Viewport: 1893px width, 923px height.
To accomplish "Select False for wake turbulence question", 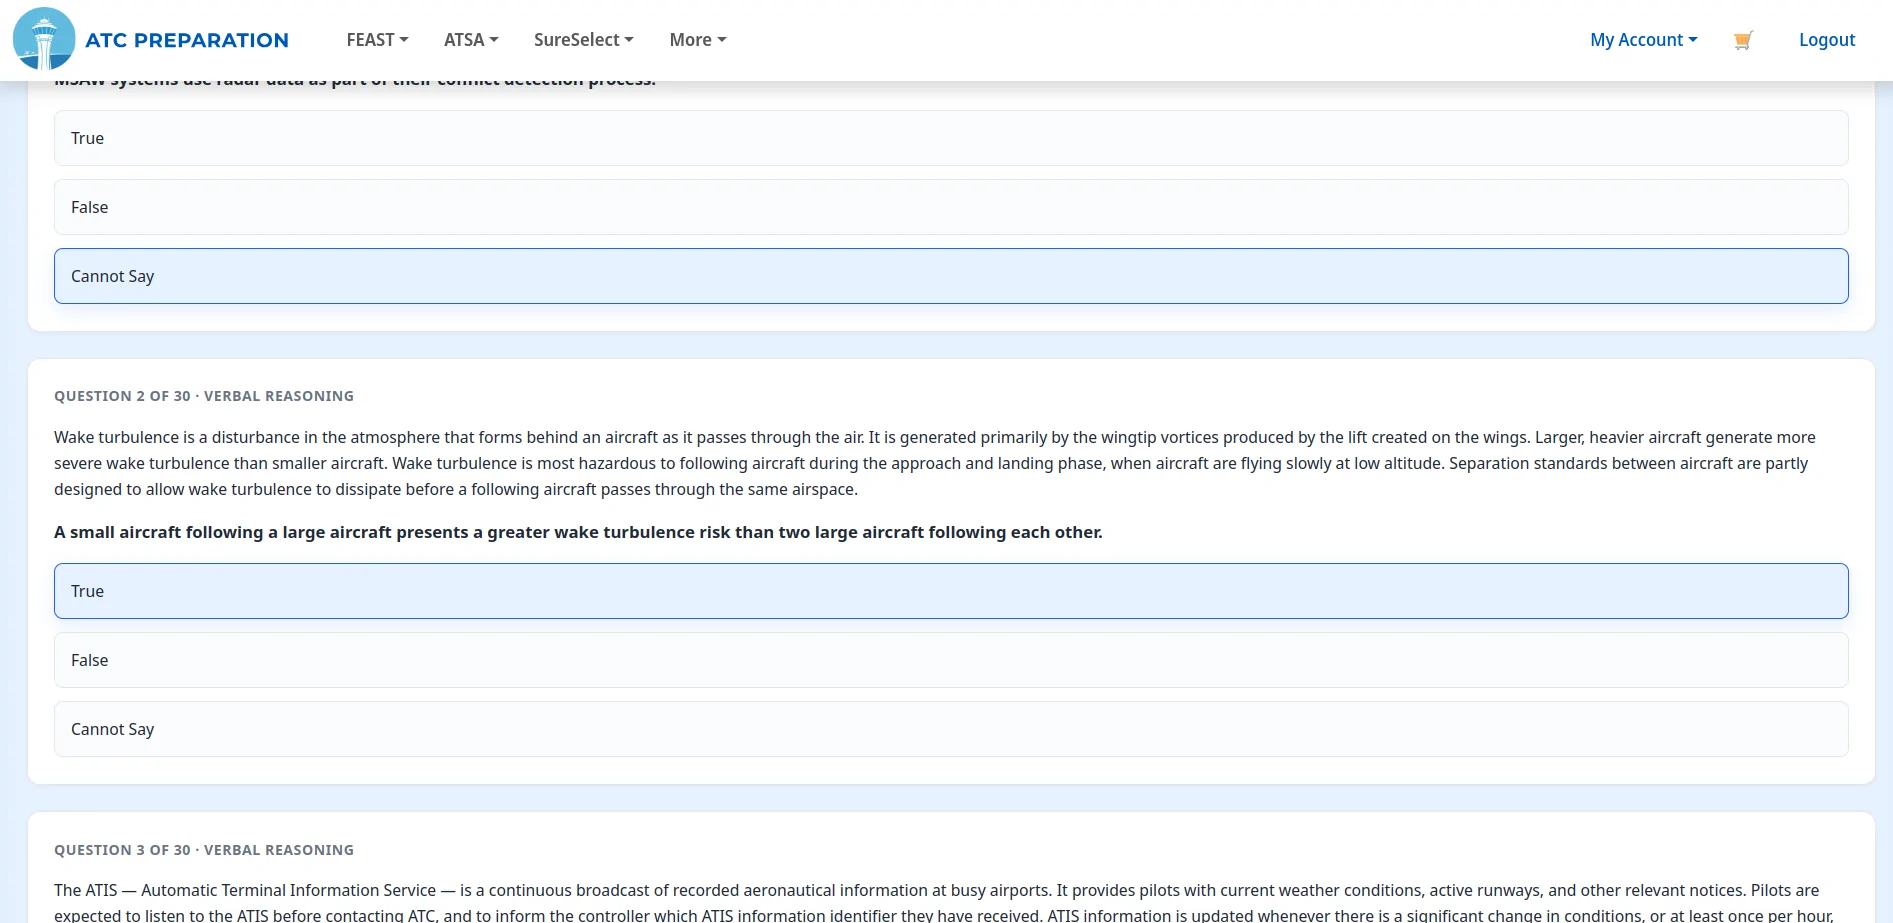I will pyautogui.click(x=951, y=660).
